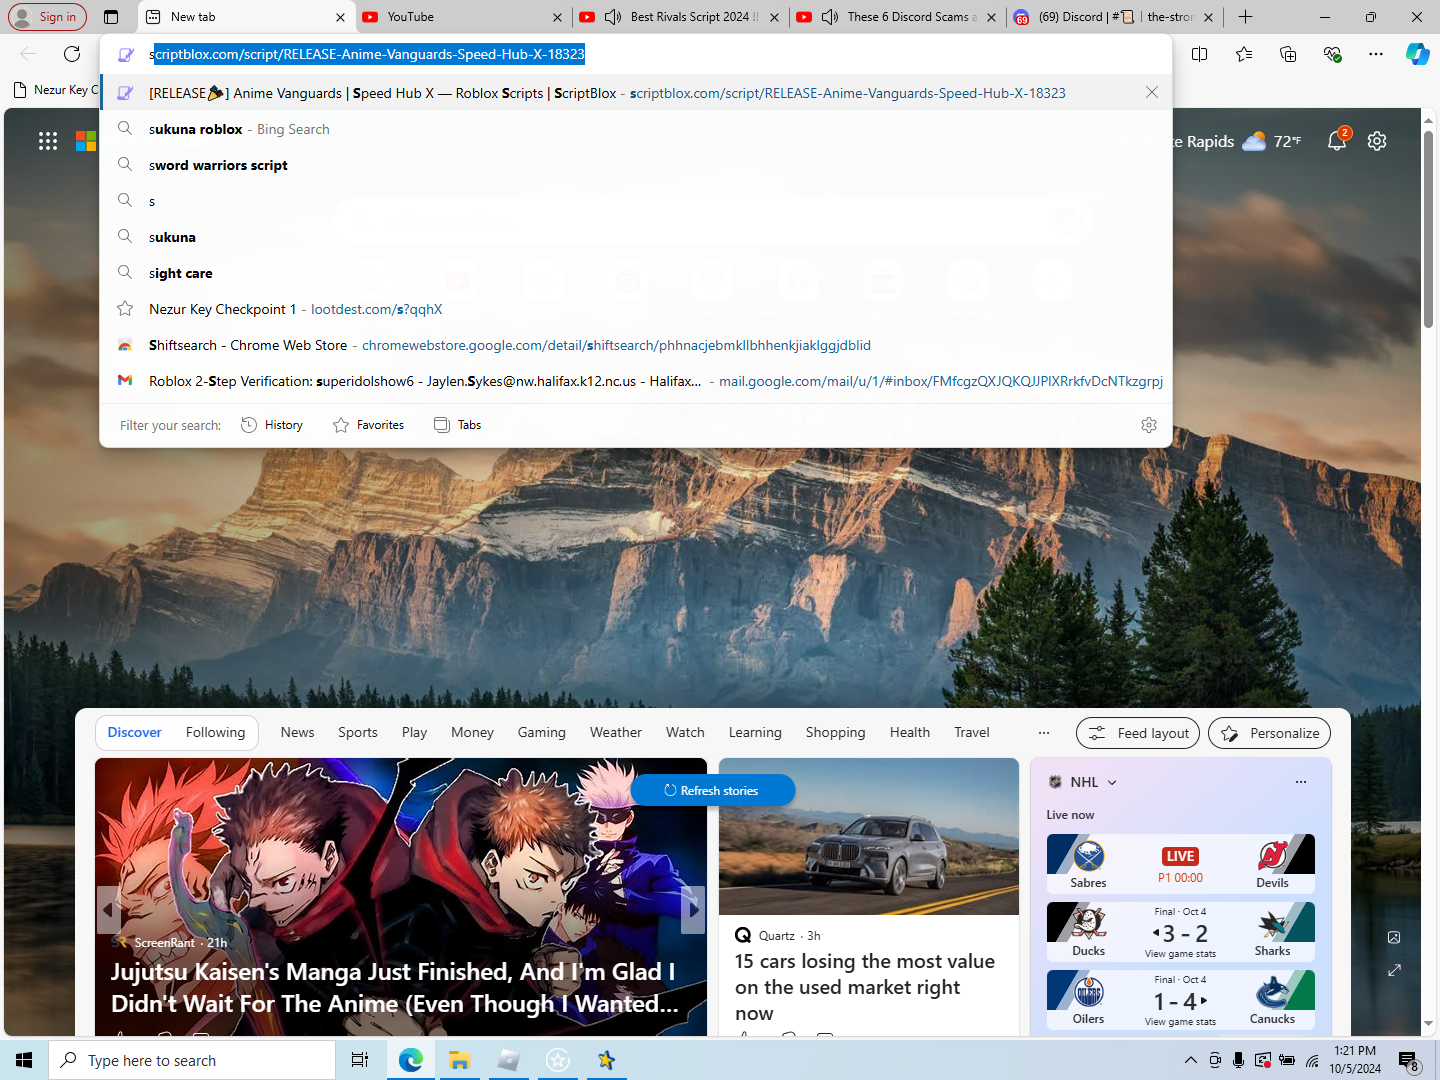This screenshot has height=1080, width=1440.
Task: Open the Nezur Key favorites bar bookmark
Action: [57, 90]
